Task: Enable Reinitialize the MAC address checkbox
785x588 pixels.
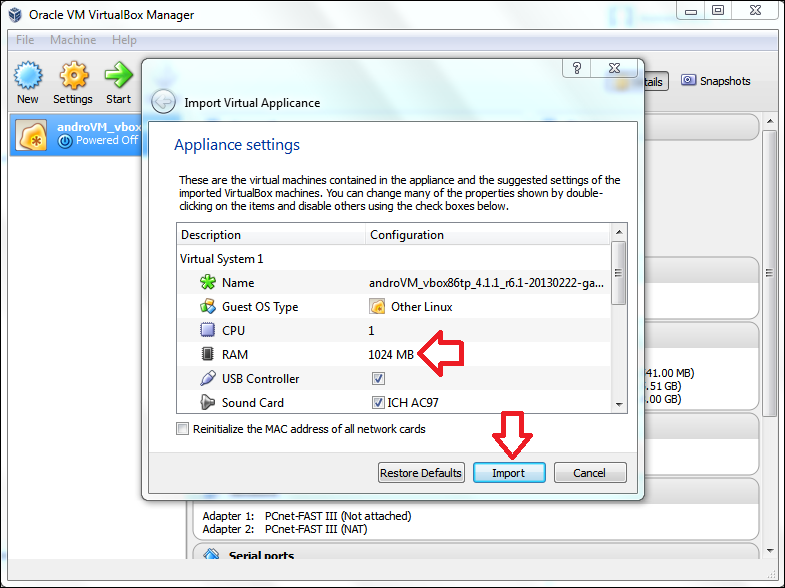Action: pos(182,429)
